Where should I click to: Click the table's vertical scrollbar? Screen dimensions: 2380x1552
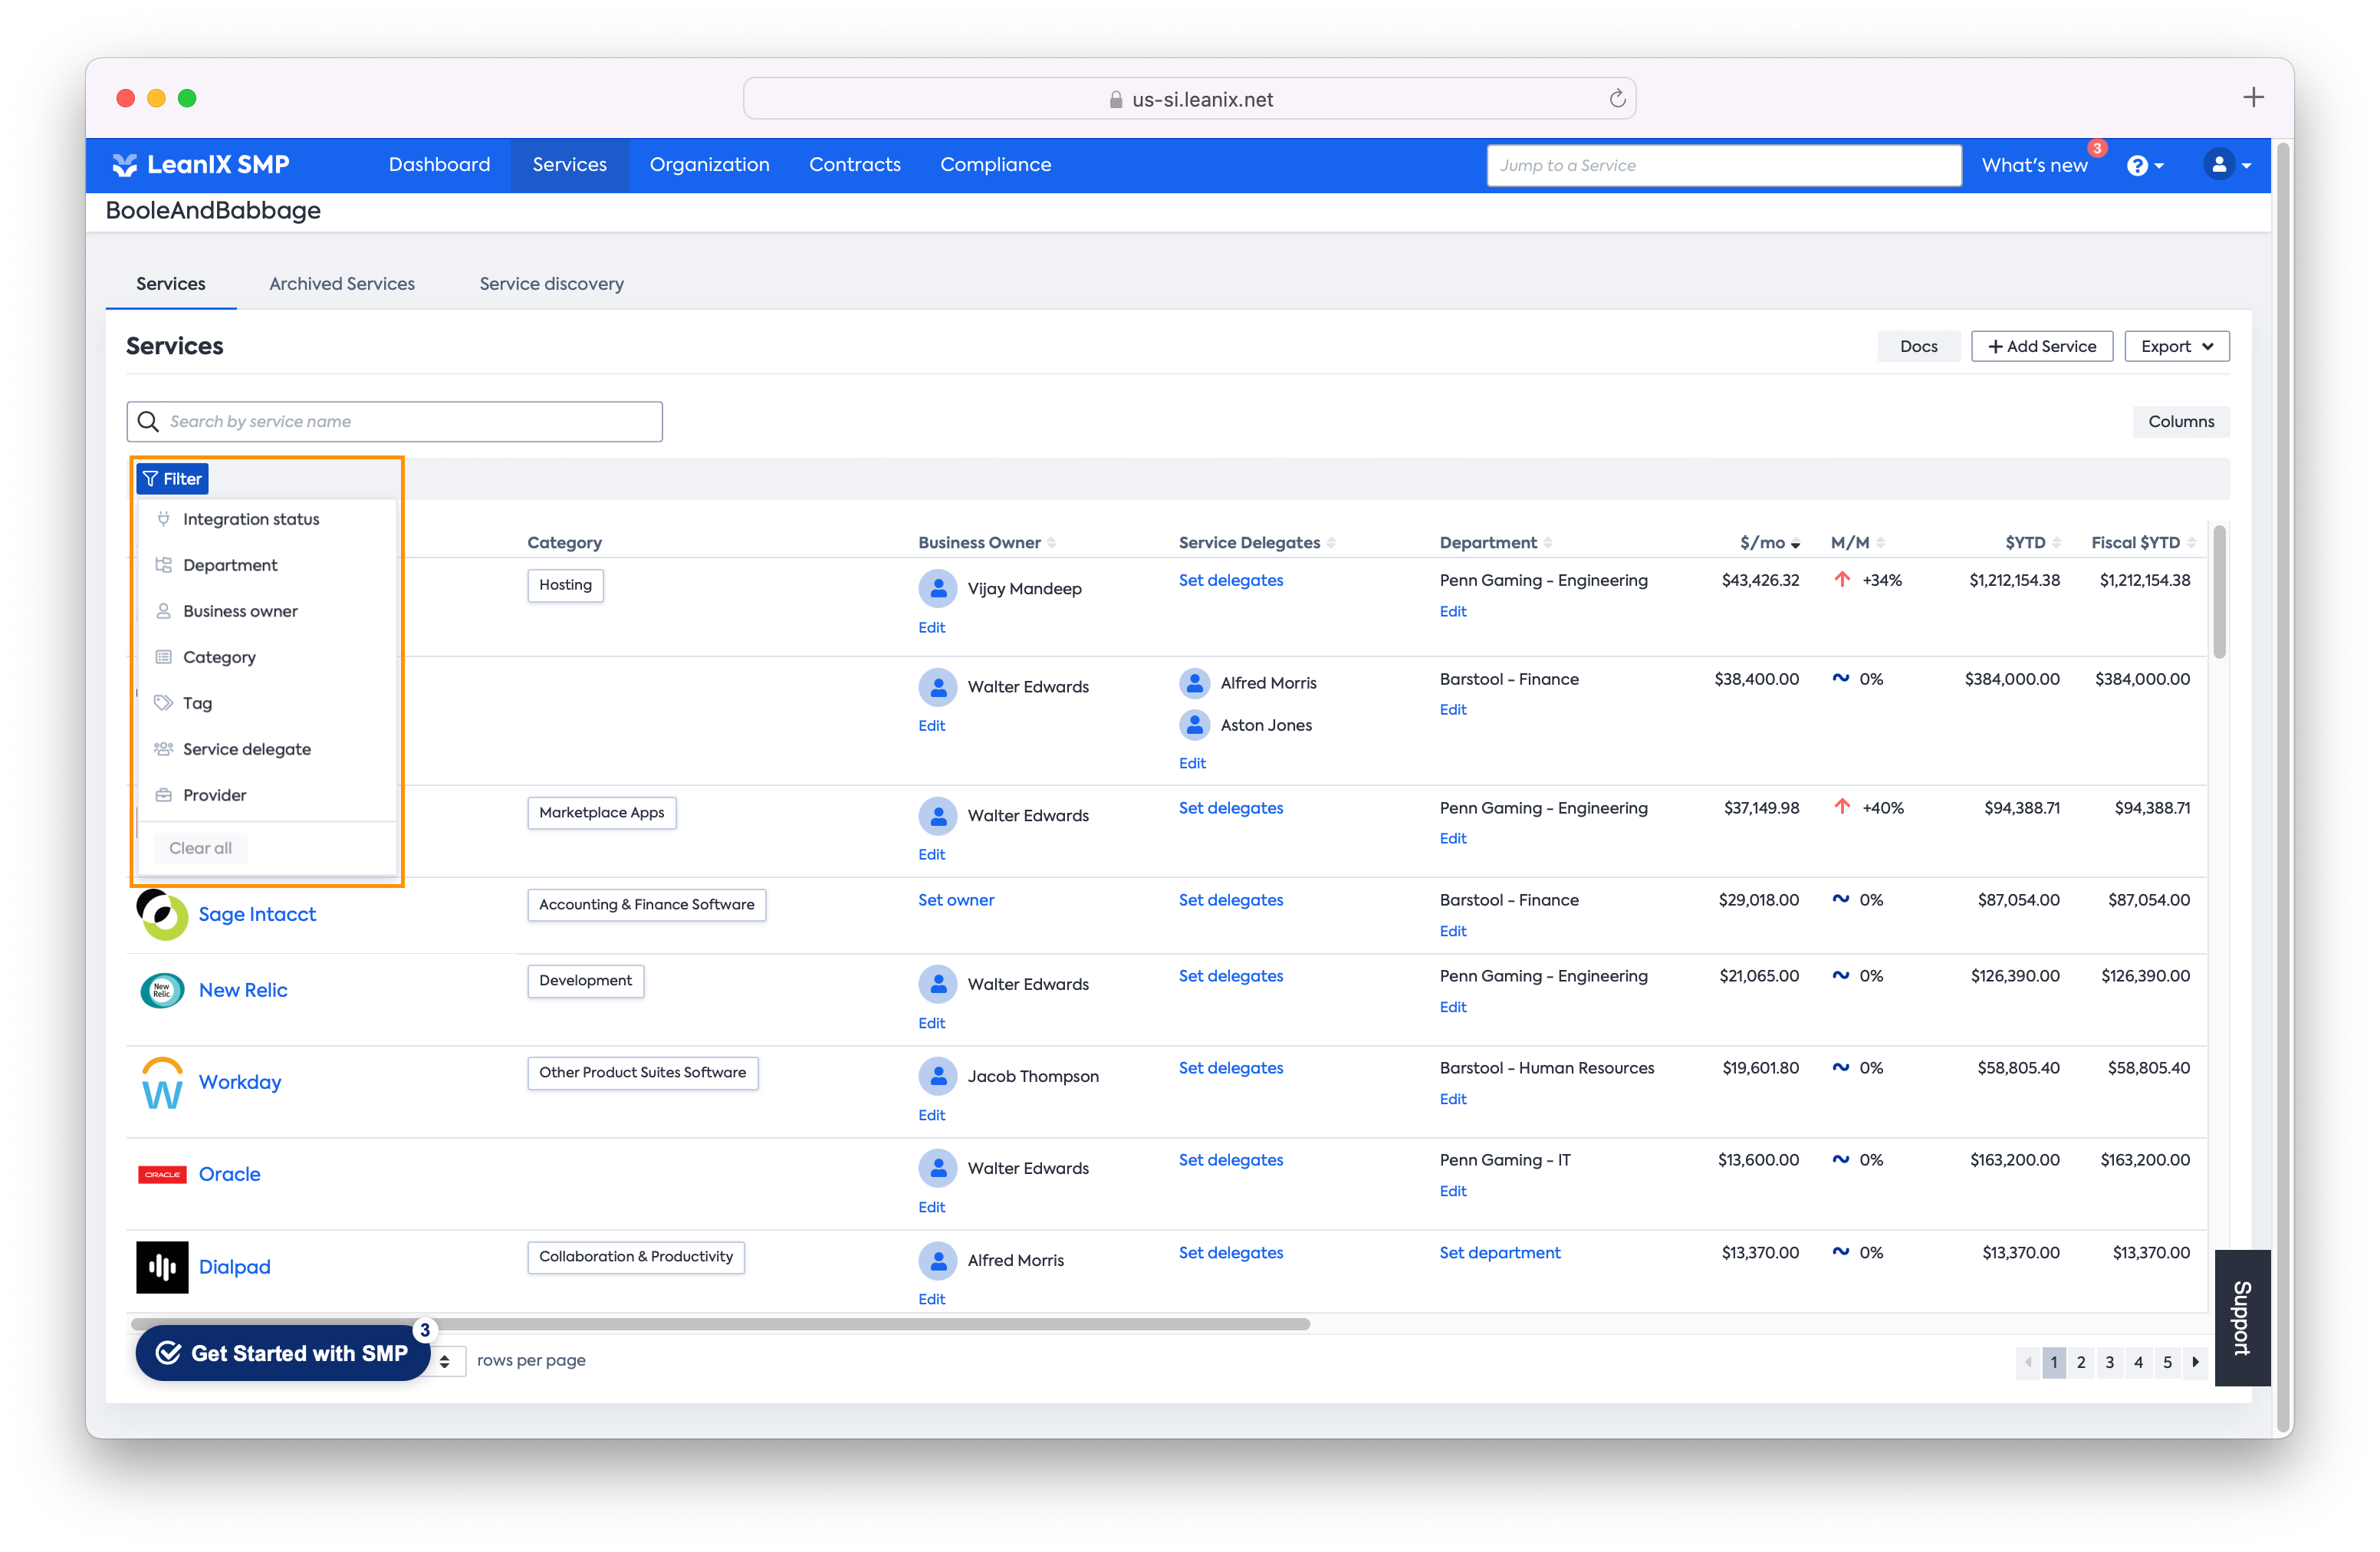click(2219, 592)
